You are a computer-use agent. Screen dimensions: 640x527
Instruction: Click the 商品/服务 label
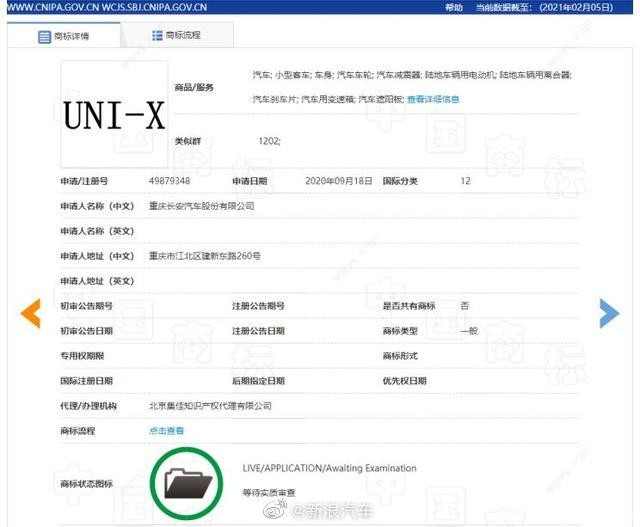(x=194, y=87)
